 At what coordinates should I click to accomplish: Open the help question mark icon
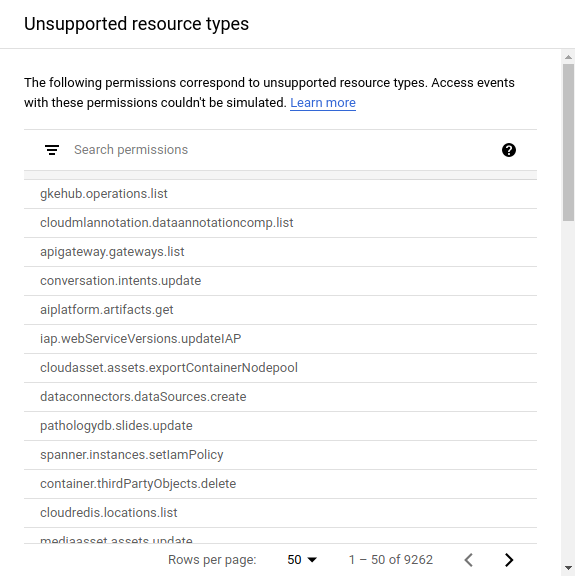pyautogui.click(x=508, y=150)
